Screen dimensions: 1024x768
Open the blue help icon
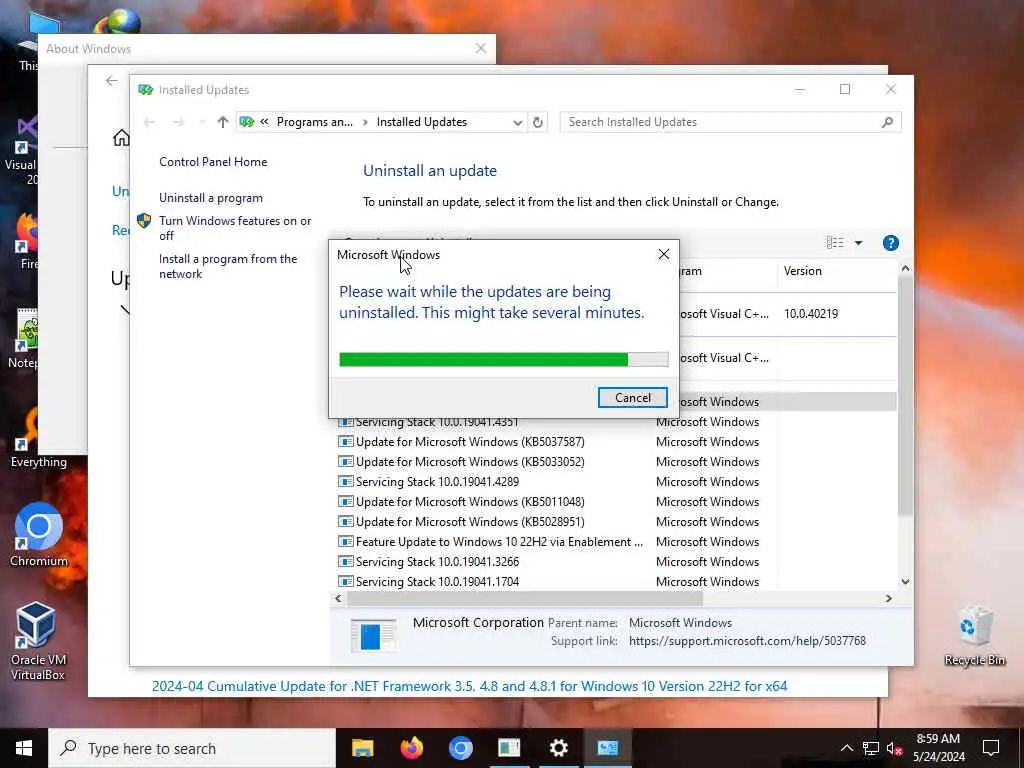tap(890, 243)
